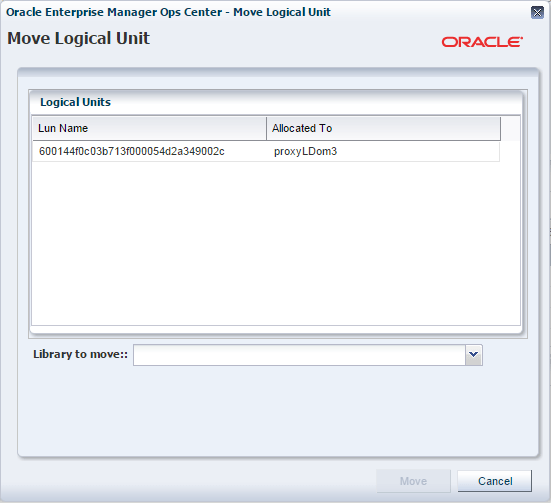This screenshot has width=551, height=503.
Task: Click the Library to move label
Action: (x=80, y=354)
